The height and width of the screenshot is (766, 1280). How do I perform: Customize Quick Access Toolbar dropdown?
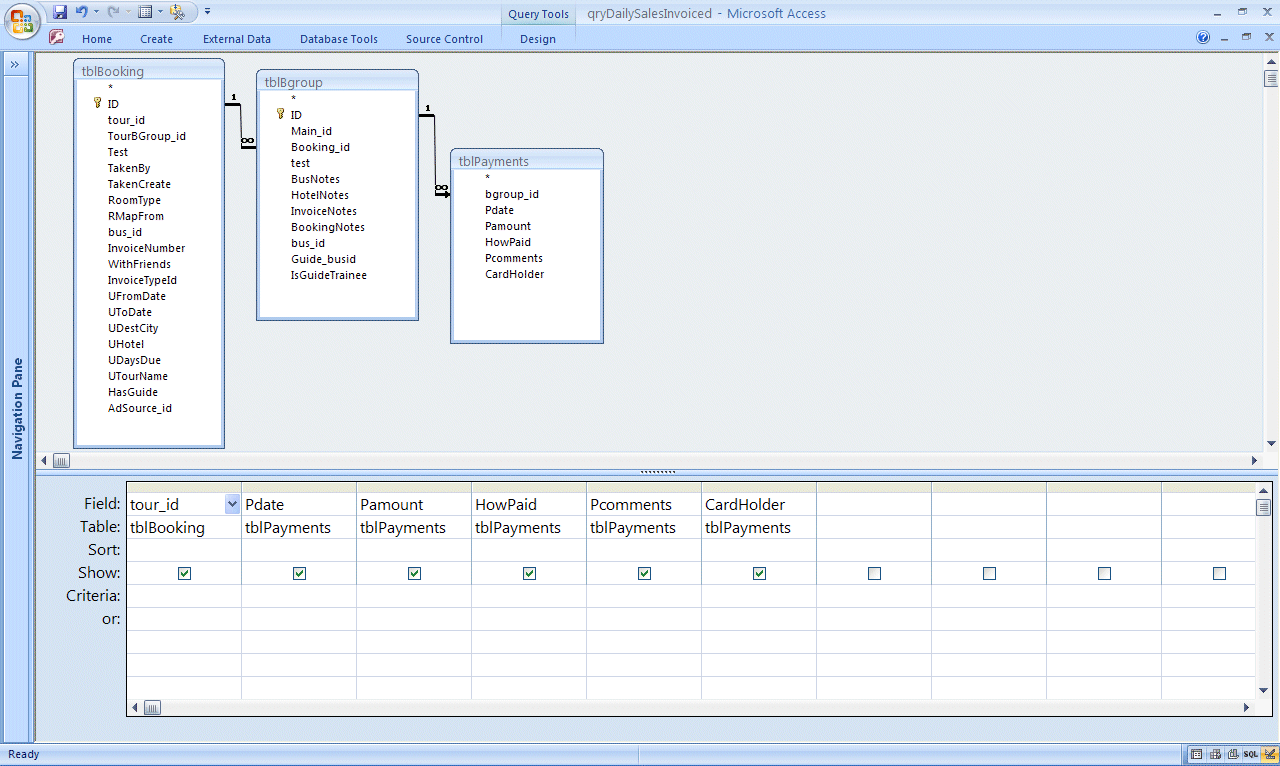(x=207, y=12)
